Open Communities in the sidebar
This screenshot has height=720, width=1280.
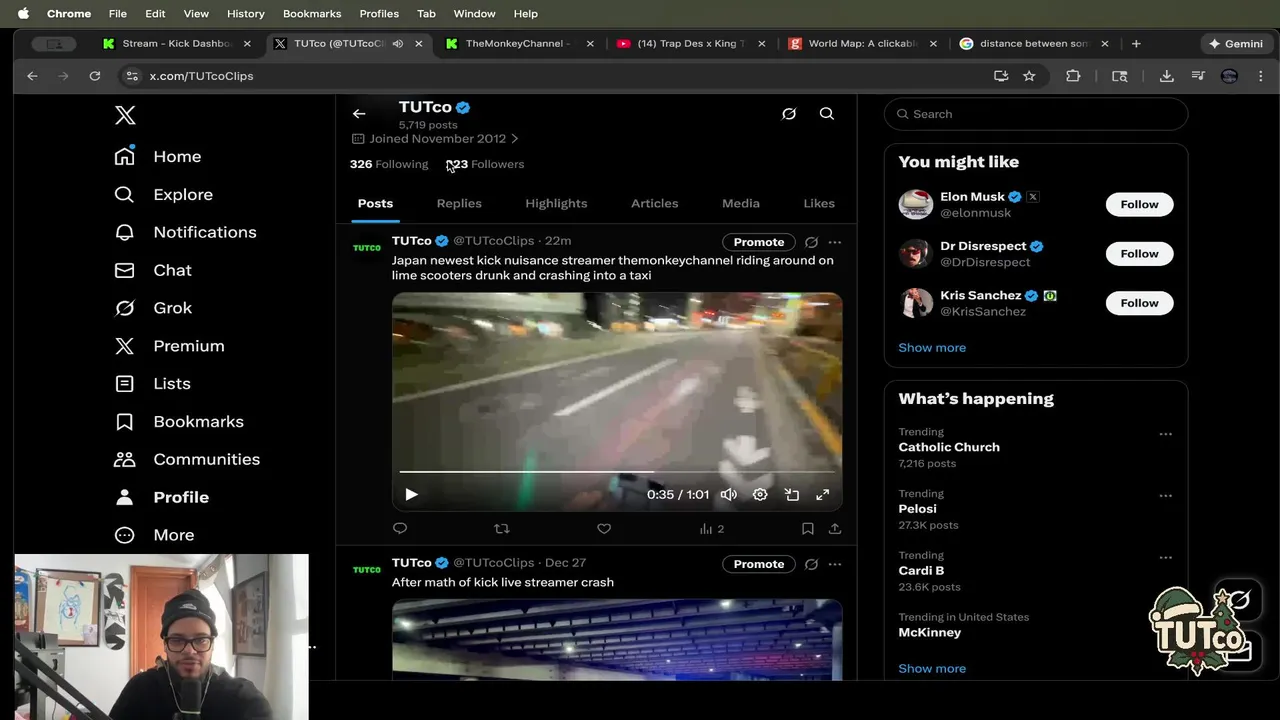(187, 459)
